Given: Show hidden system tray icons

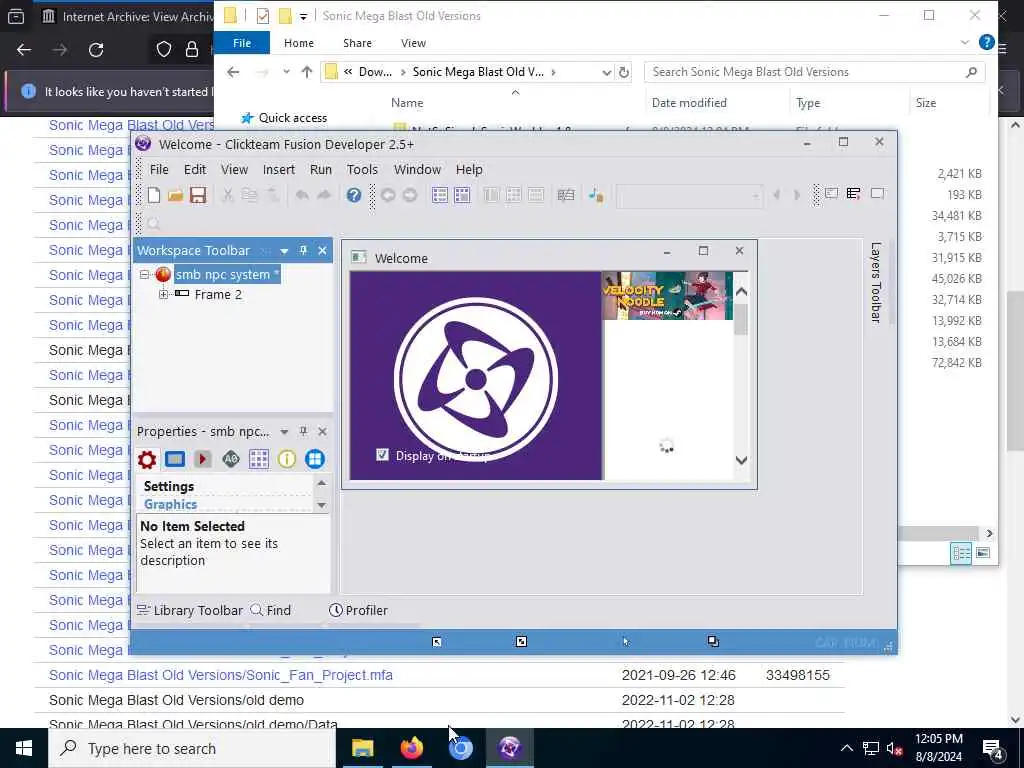Looking at the screenshot, I should pyautogui.click(x=846, y=748).
